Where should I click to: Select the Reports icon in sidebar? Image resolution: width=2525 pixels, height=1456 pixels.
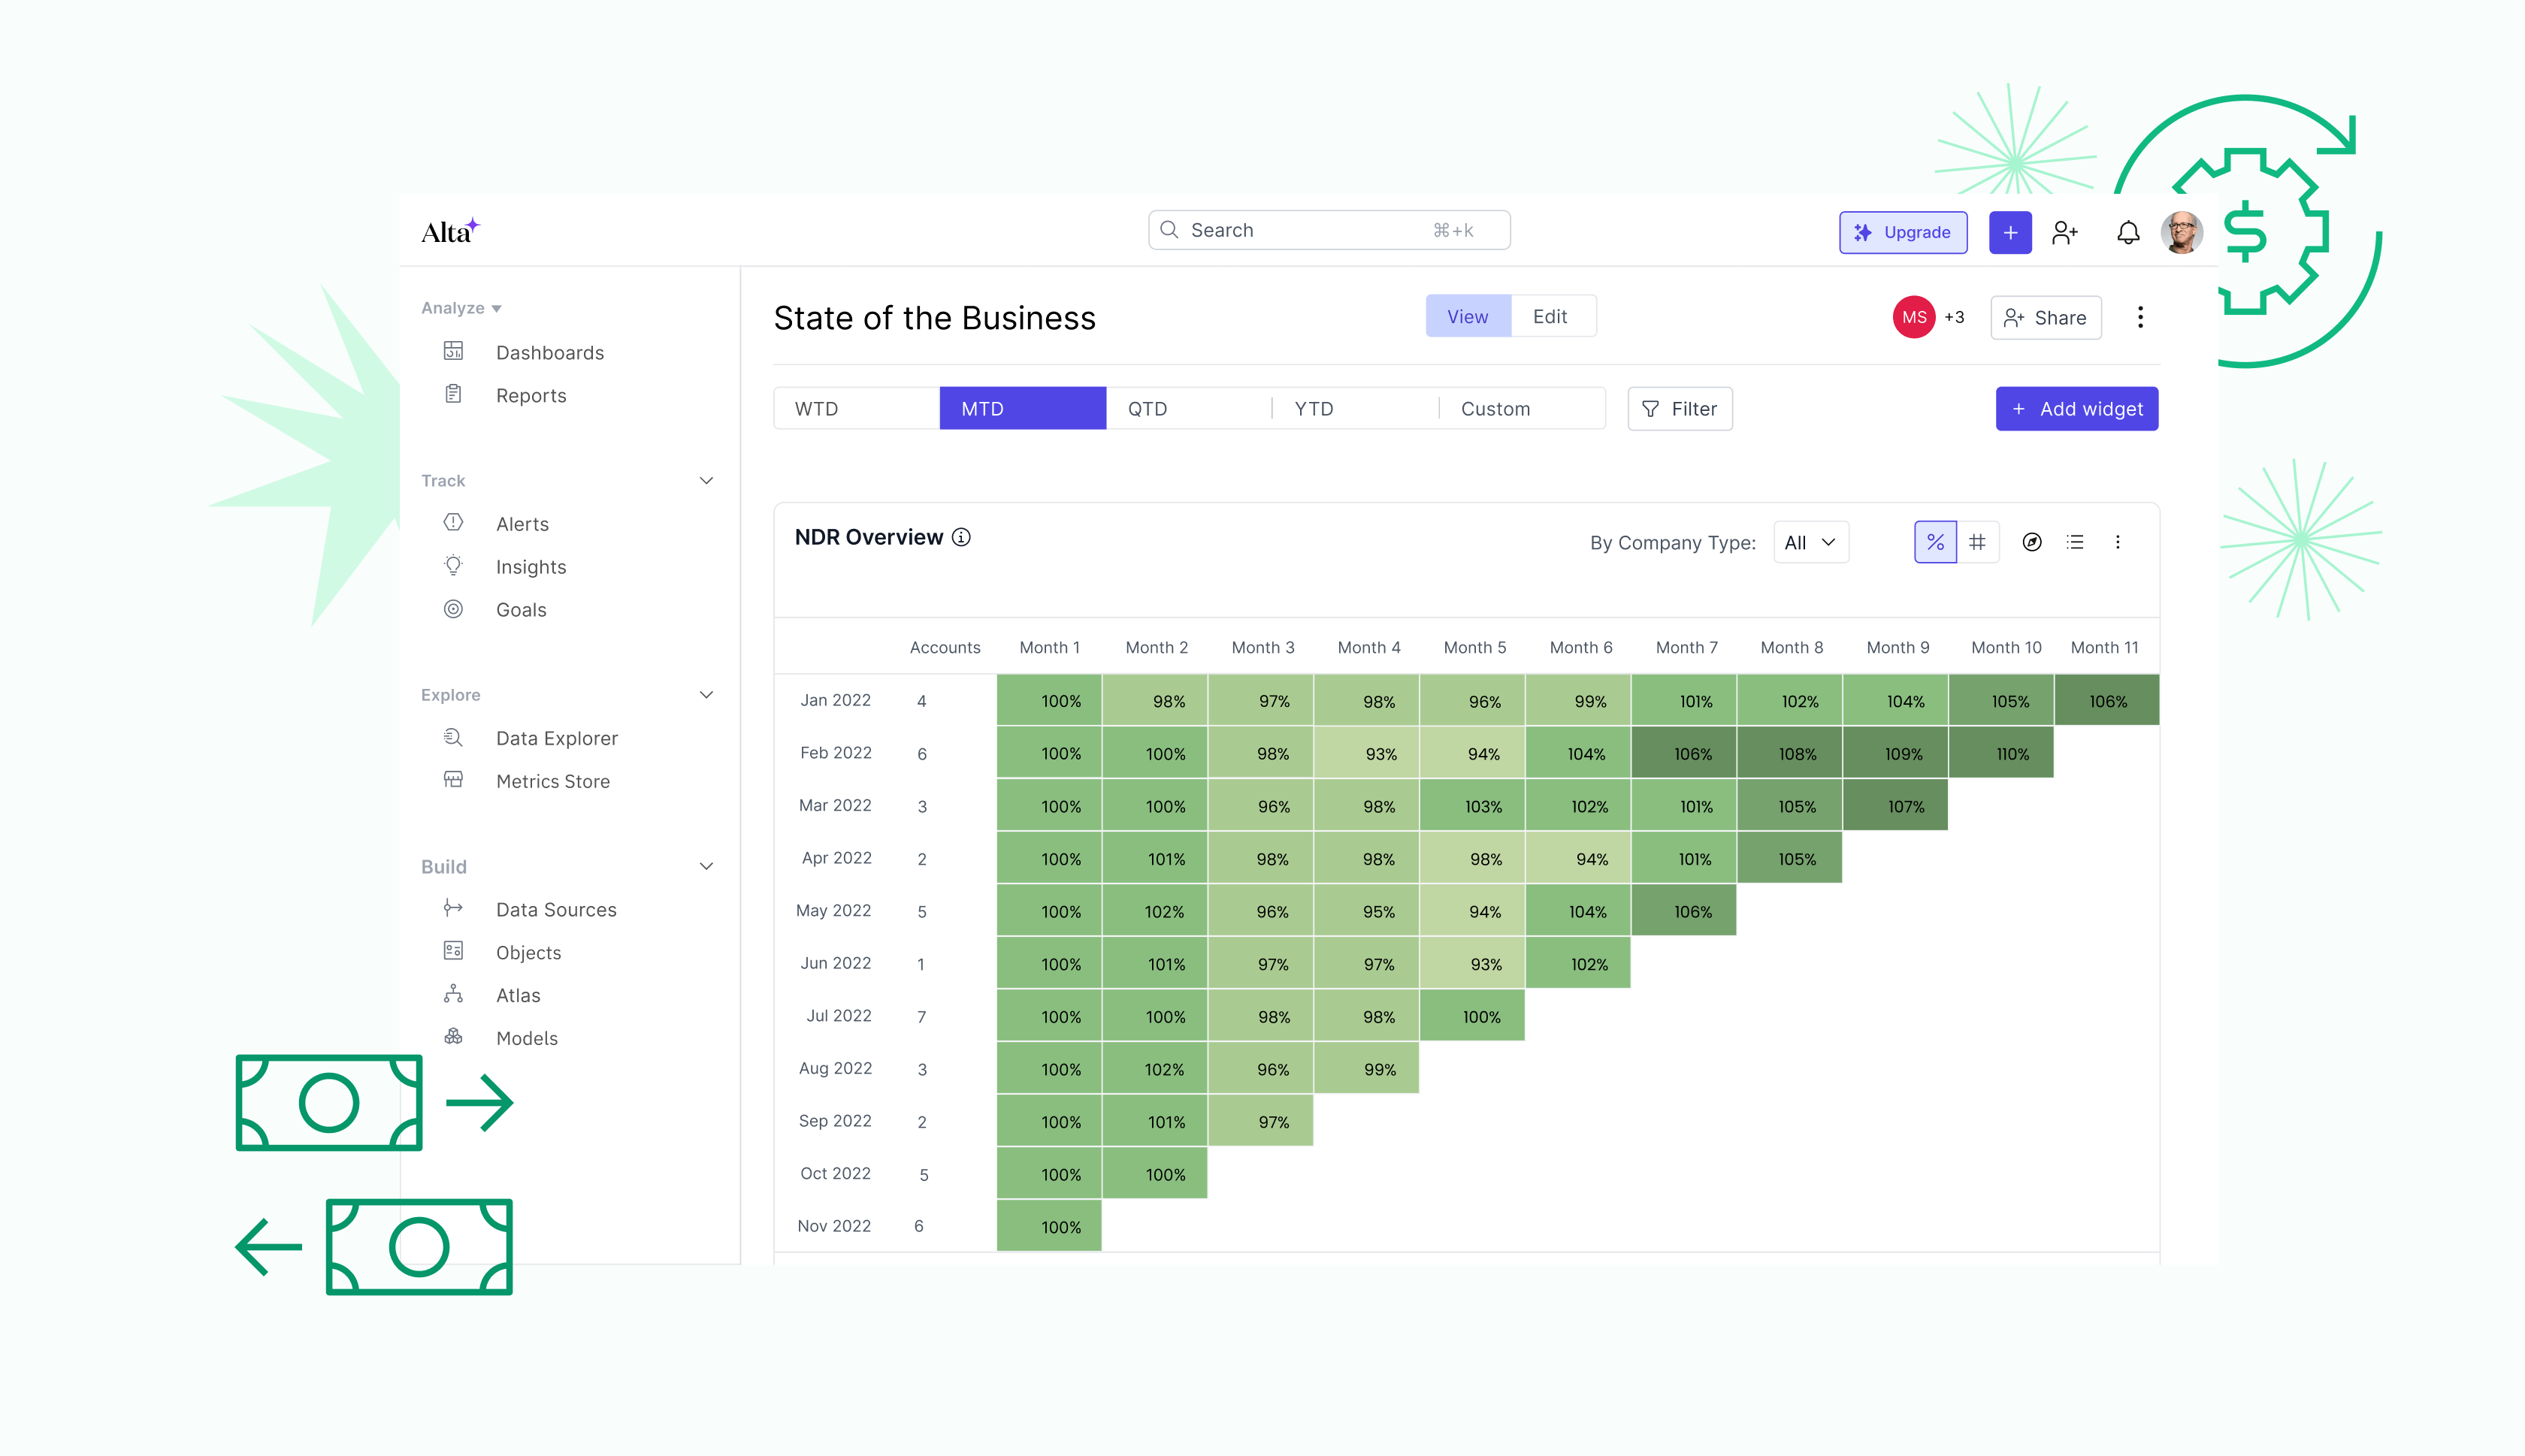point(454,394)
